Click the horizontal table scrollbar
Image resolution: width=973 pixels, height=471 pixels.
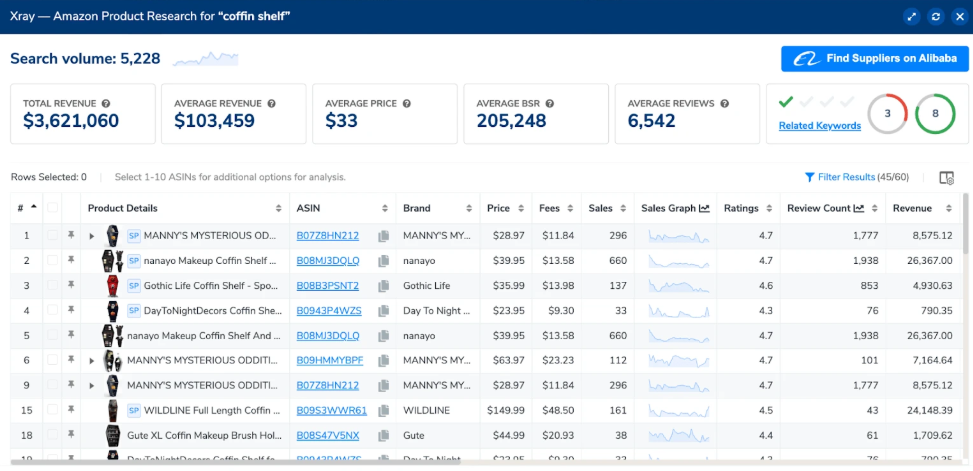[236, 461]
